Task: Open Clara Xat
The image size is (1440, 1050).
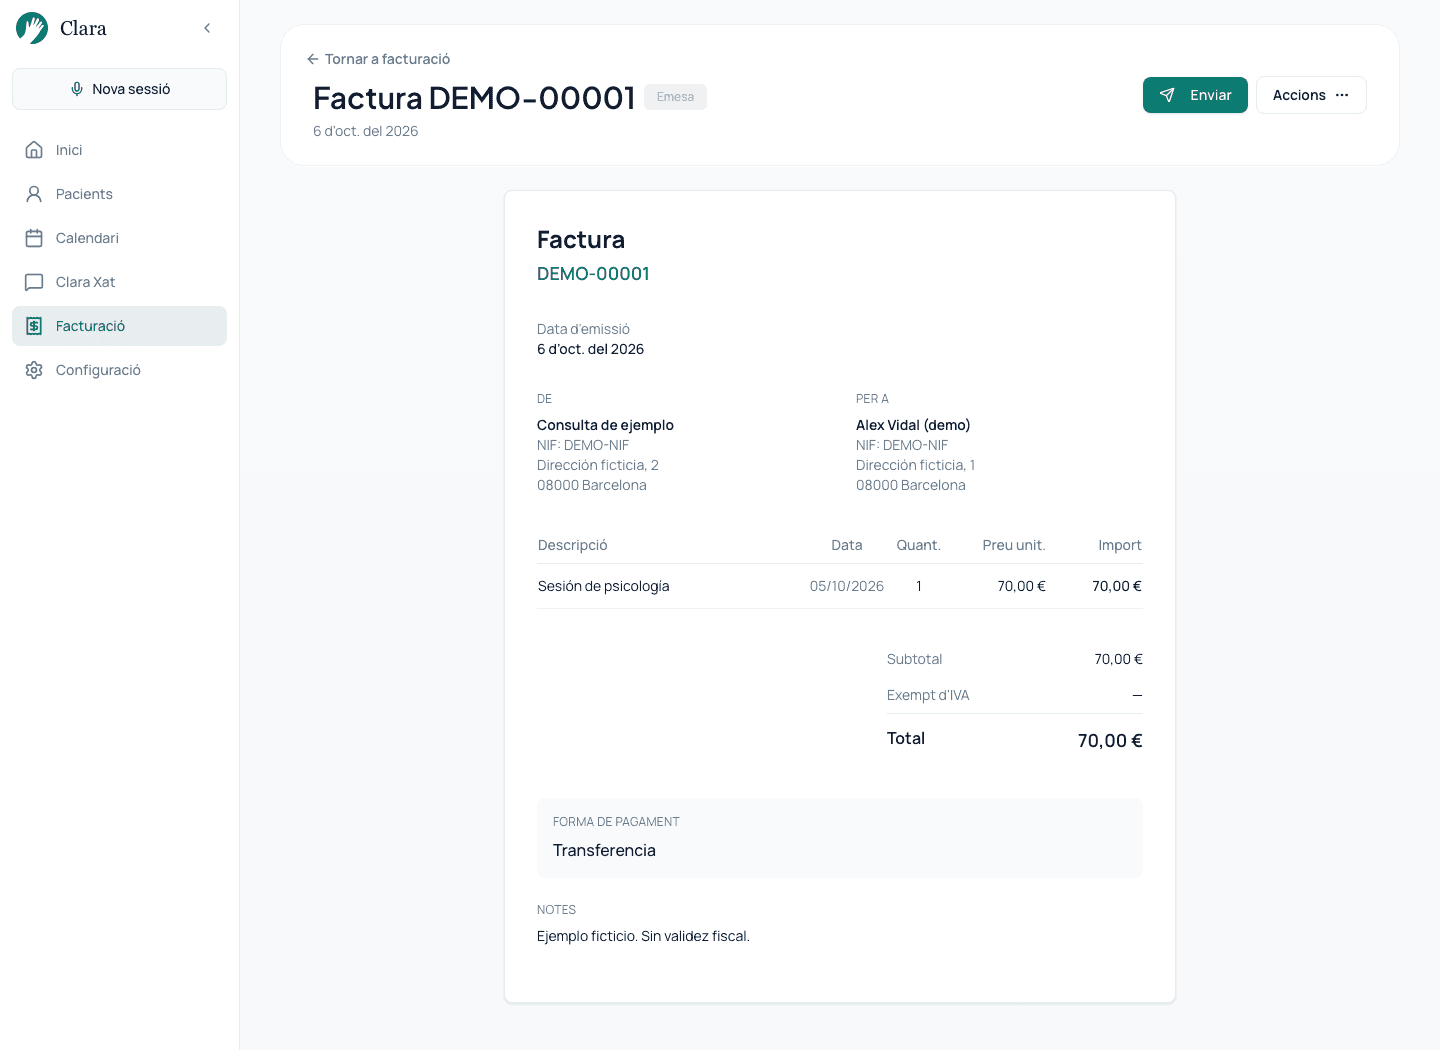Action: point(119,282)
